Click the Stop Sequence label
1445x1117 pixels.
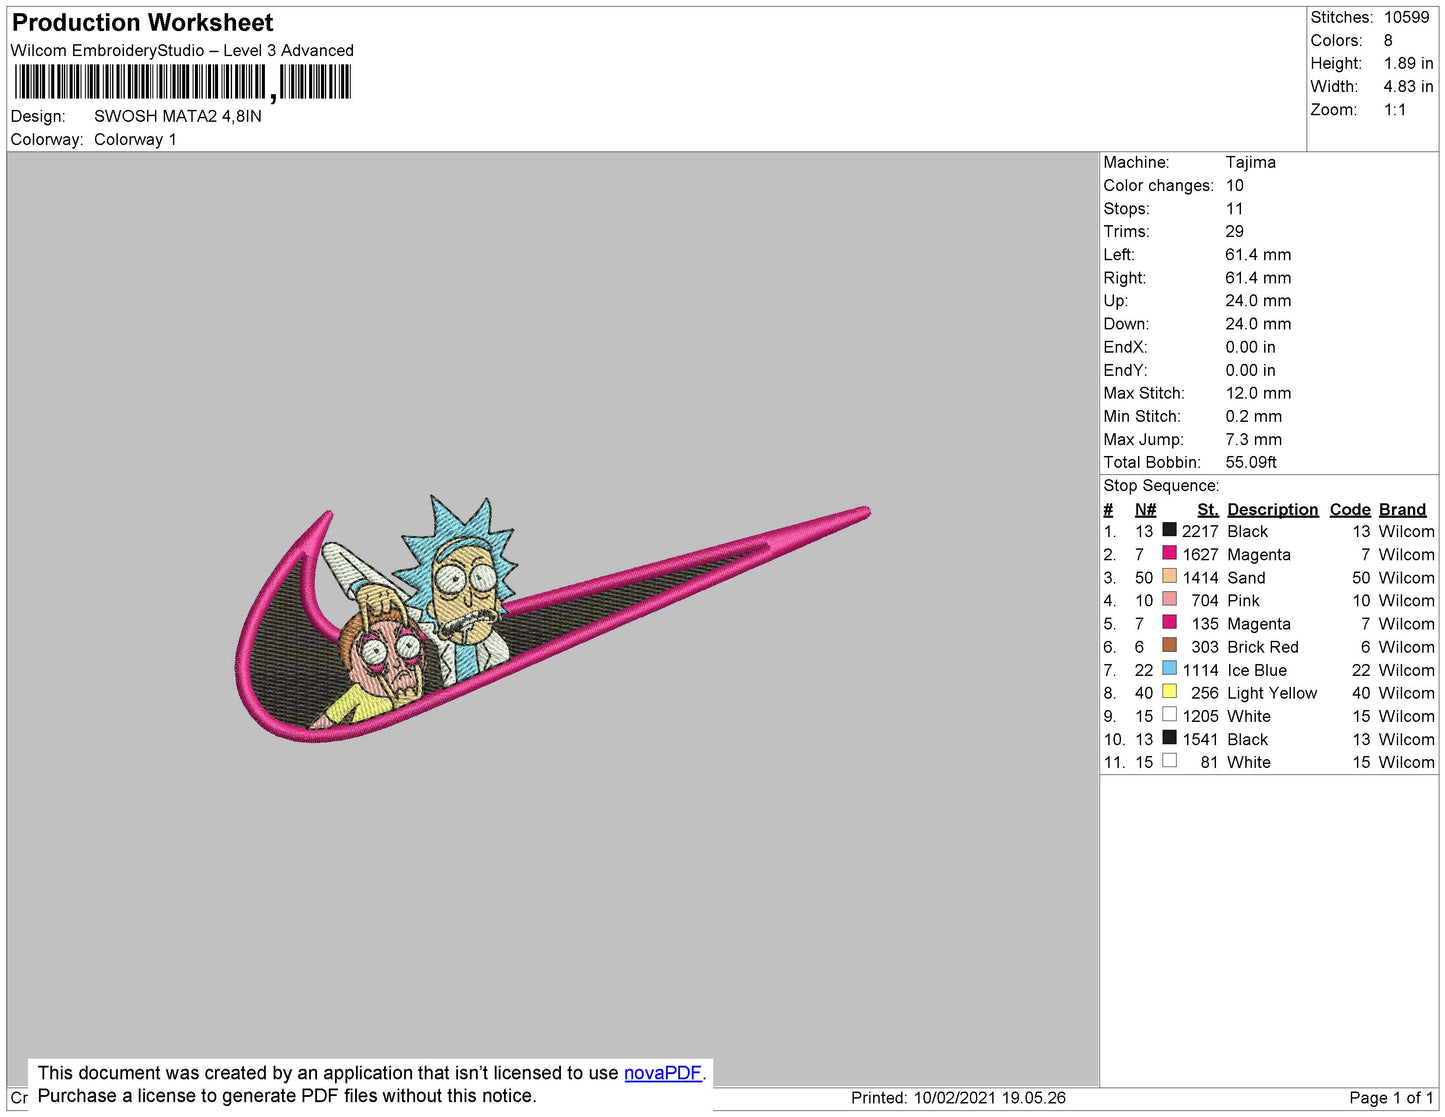(1160, 486)
